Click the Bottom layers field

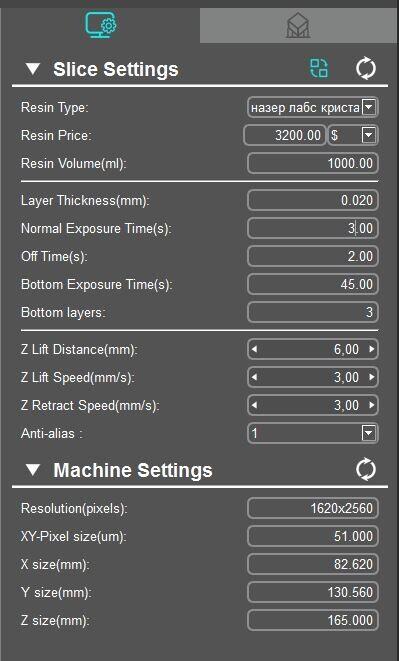[x=313, y=312]
